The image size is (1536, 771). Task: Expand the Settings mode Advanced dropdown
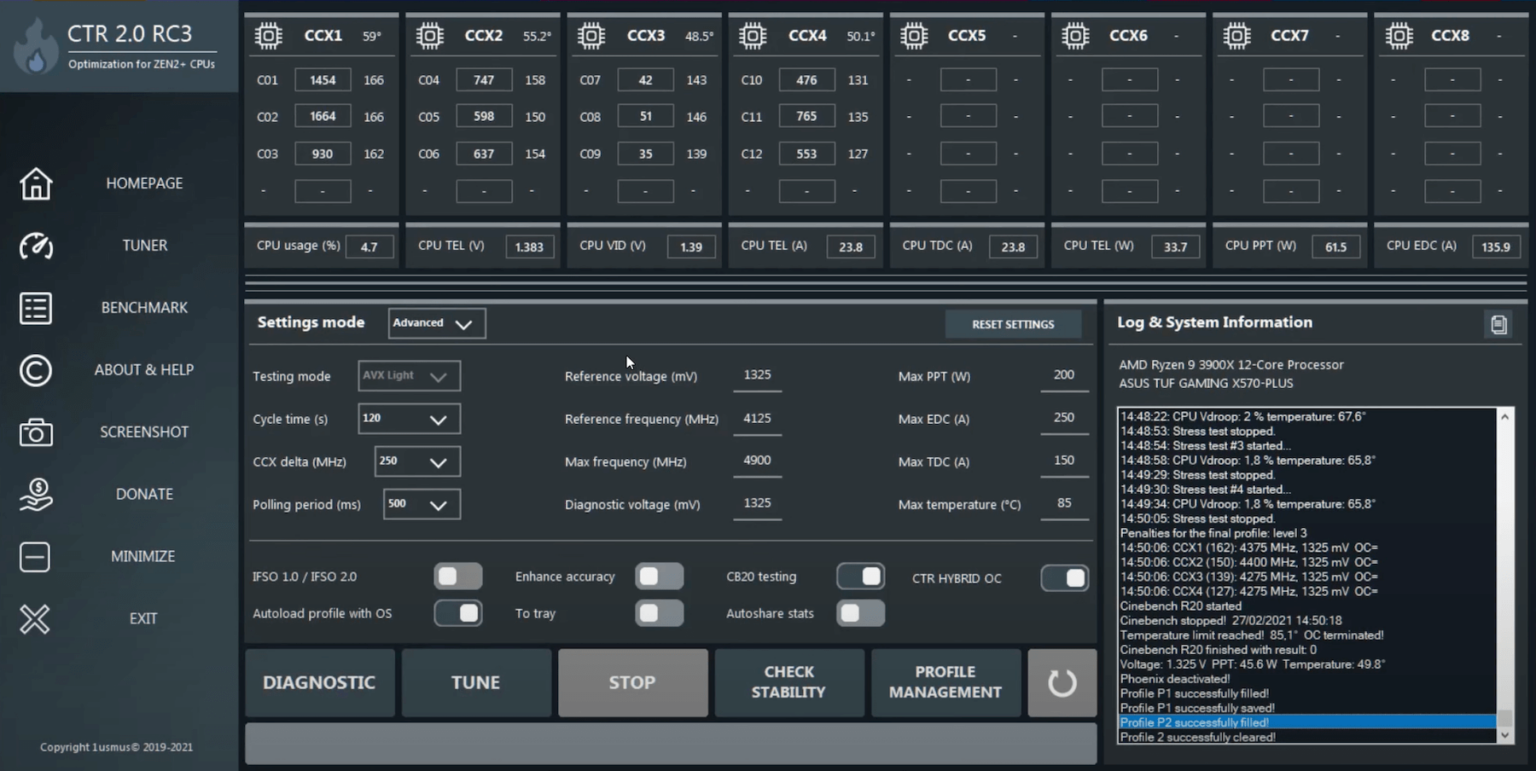[437, 323]
